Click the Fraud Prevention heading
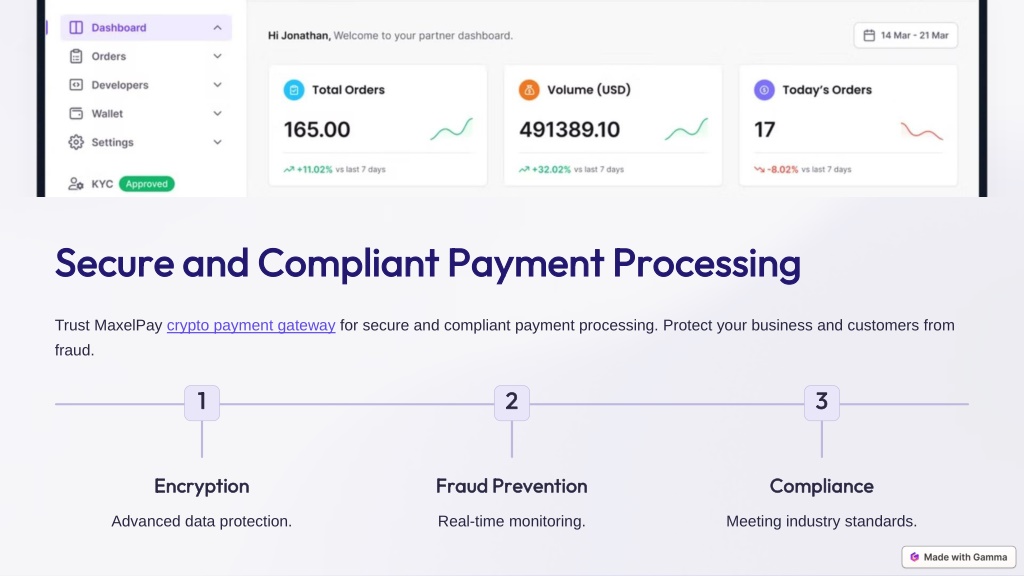 tap(511, 486)
